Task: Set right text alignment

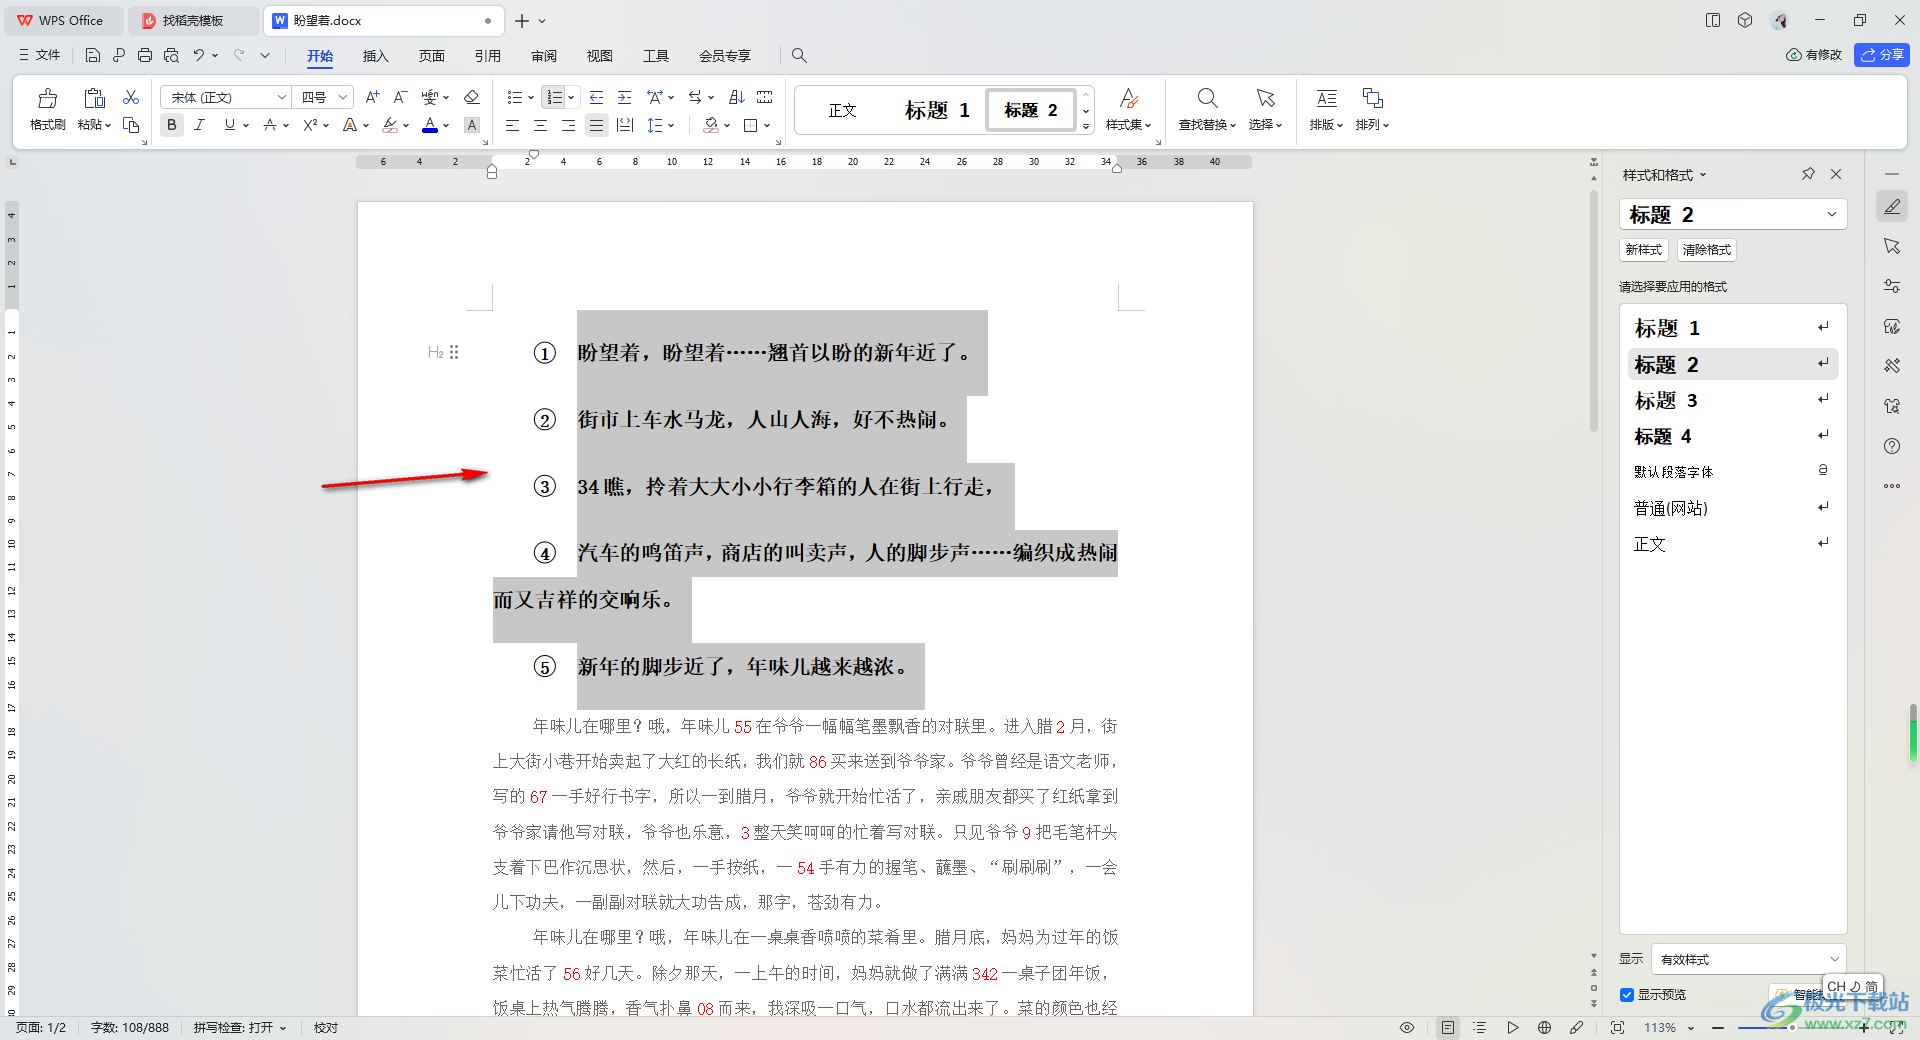Action: [568, 125]
